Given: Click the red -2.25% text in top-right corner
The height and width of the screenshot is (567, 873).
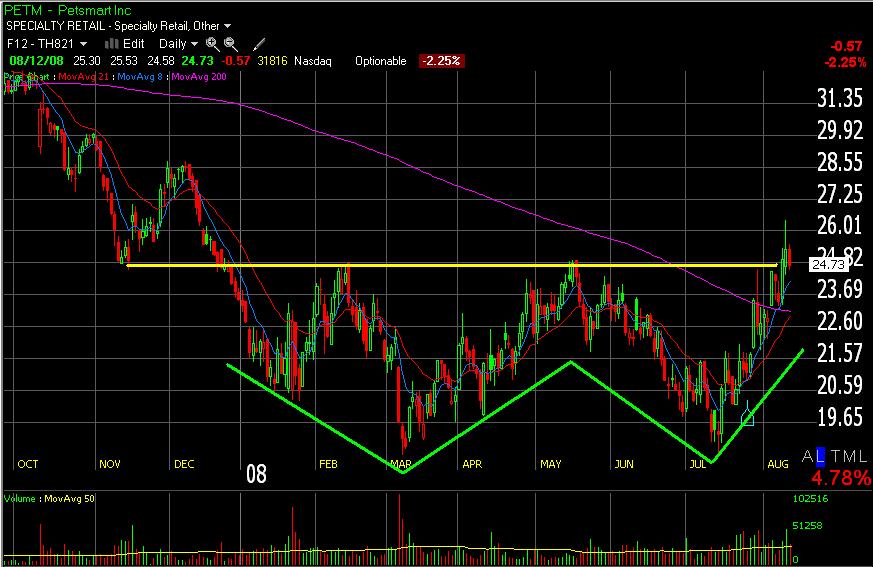Looking at the screenshot, I should 845,62.
